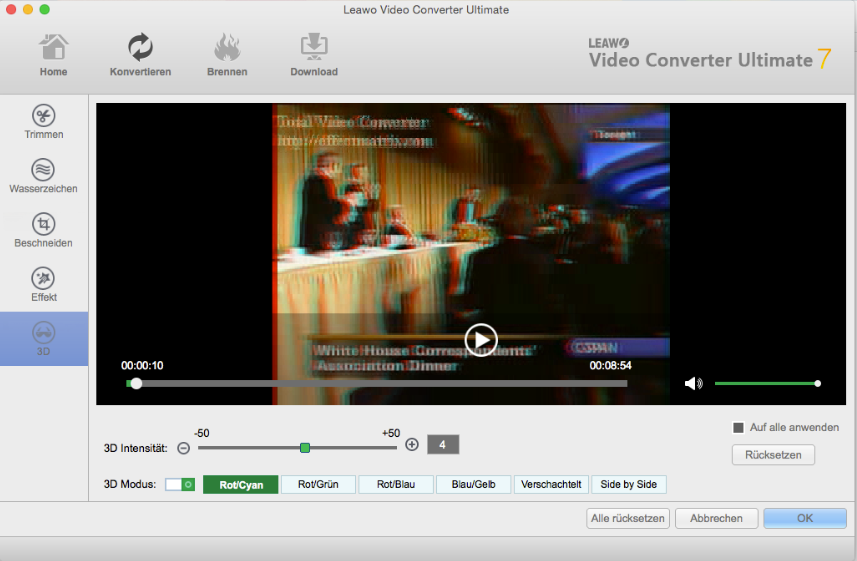Play the video preview
857x561 pixels.
(481, 340)
